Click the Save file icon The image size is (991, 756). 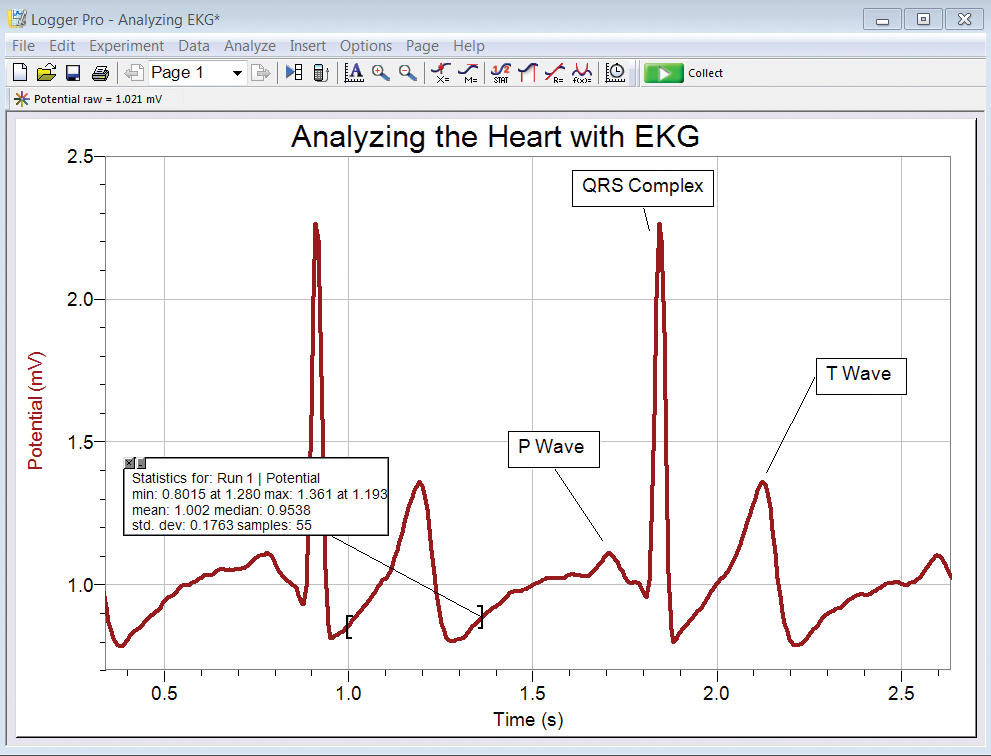coord(73,73)
